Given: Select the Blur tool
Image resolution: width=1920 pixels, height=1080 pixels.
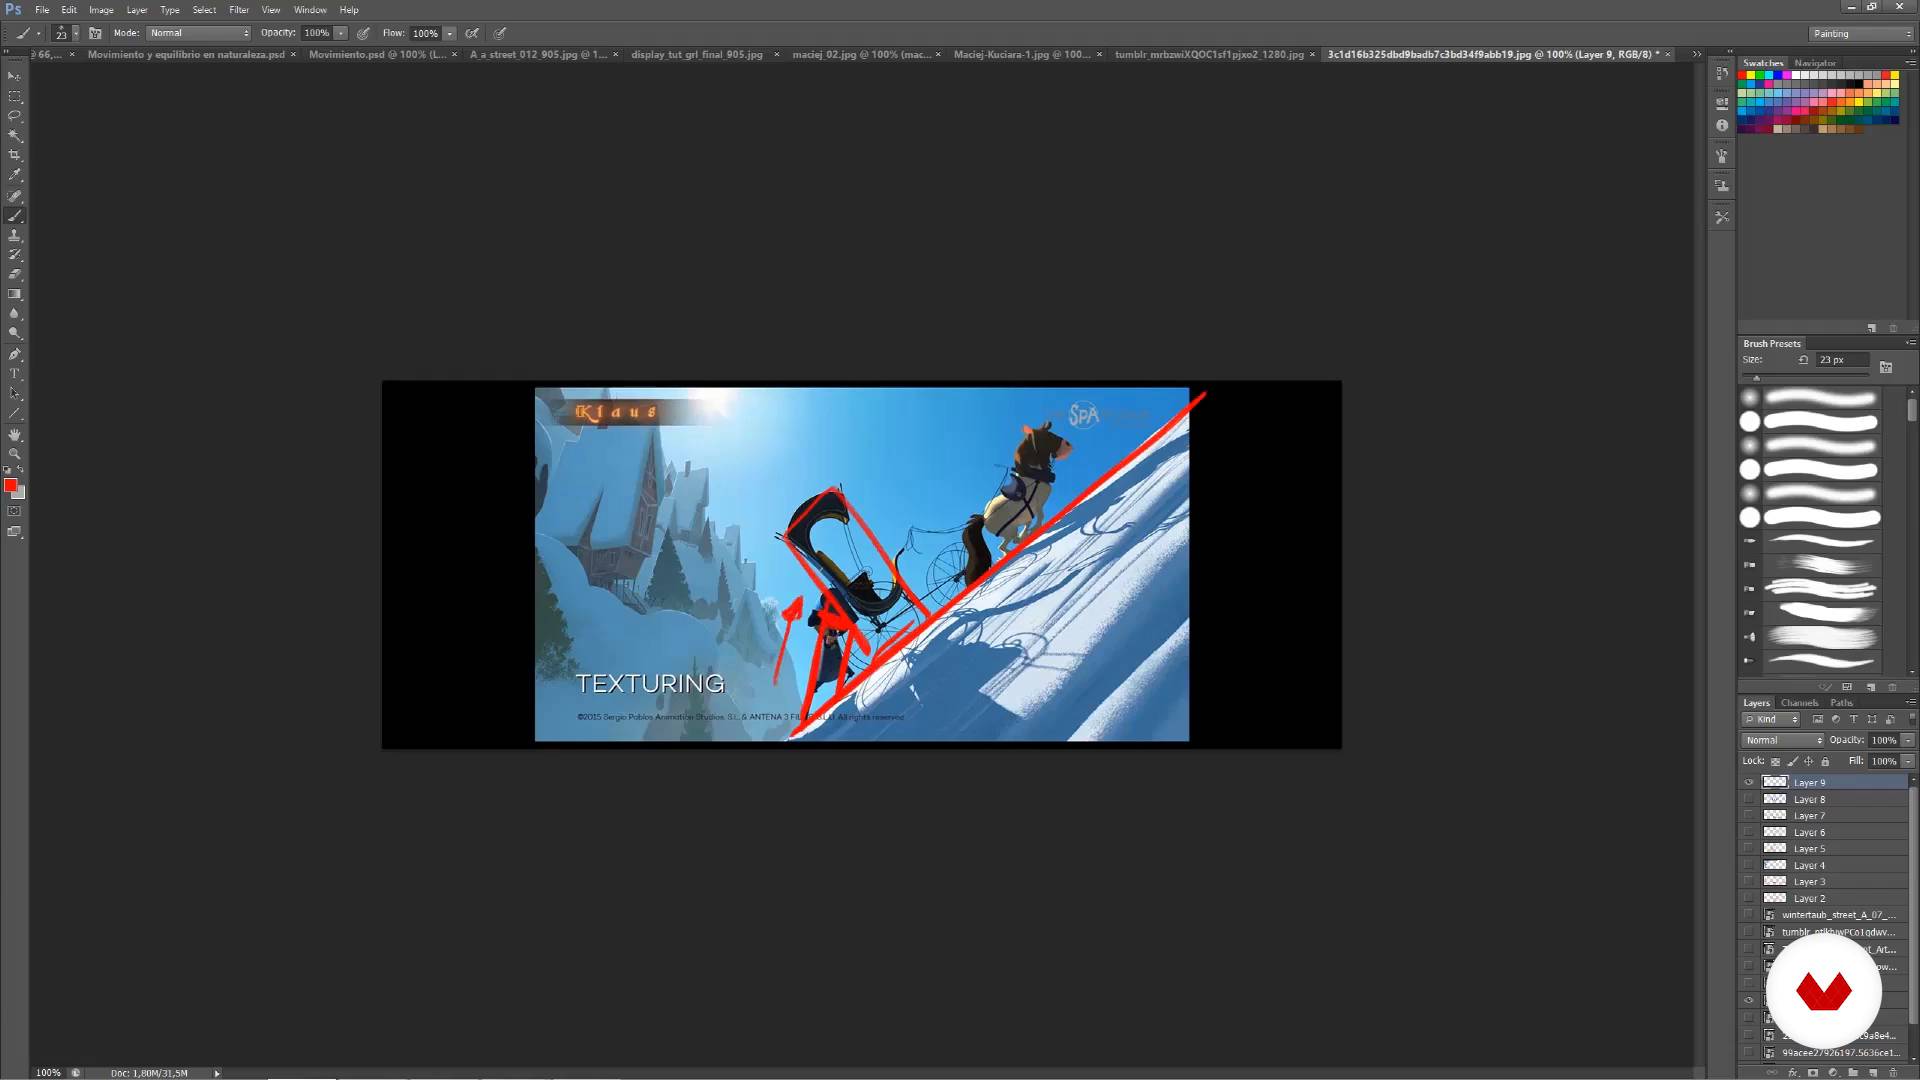Looking at the screenshot, I should click(14, 314).
